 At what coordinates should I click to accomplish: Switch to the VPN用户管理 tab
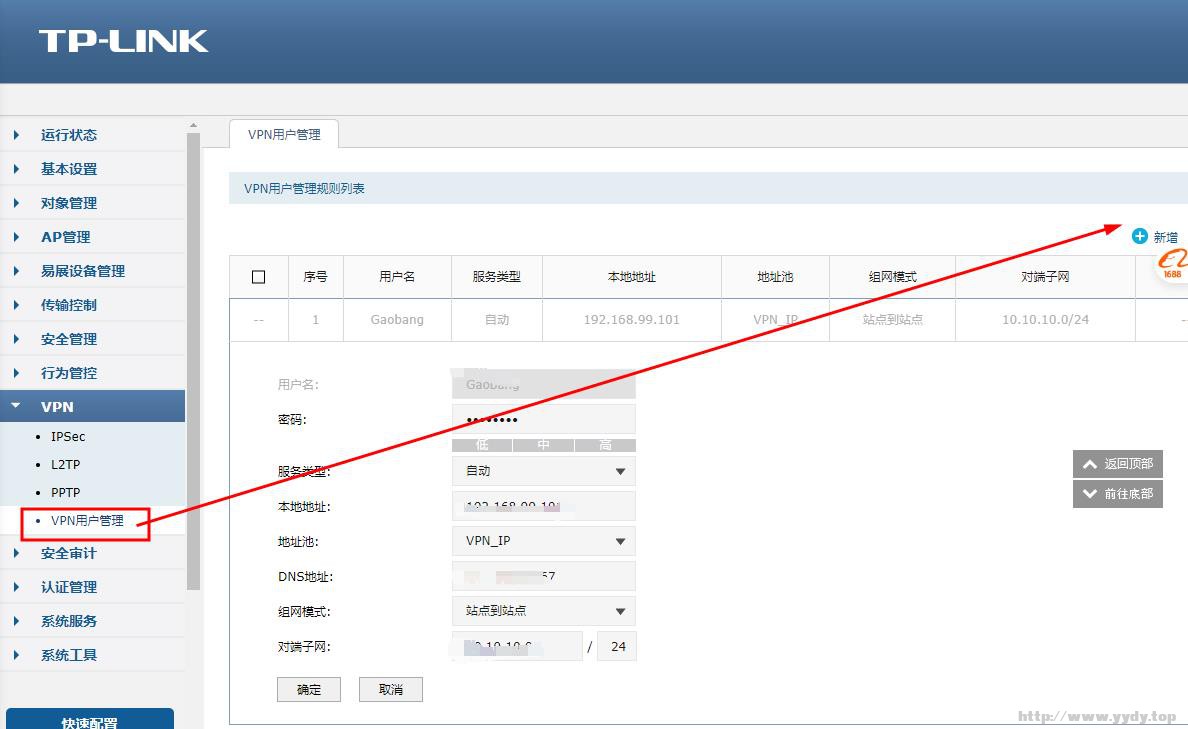point(284,134)
